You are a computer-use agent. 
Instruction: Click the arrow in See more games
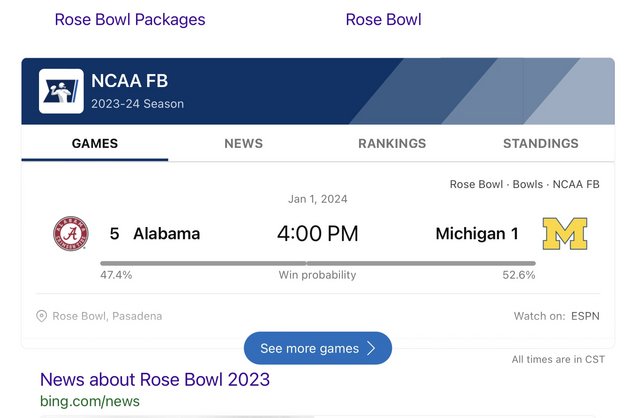tap(371, 348)
